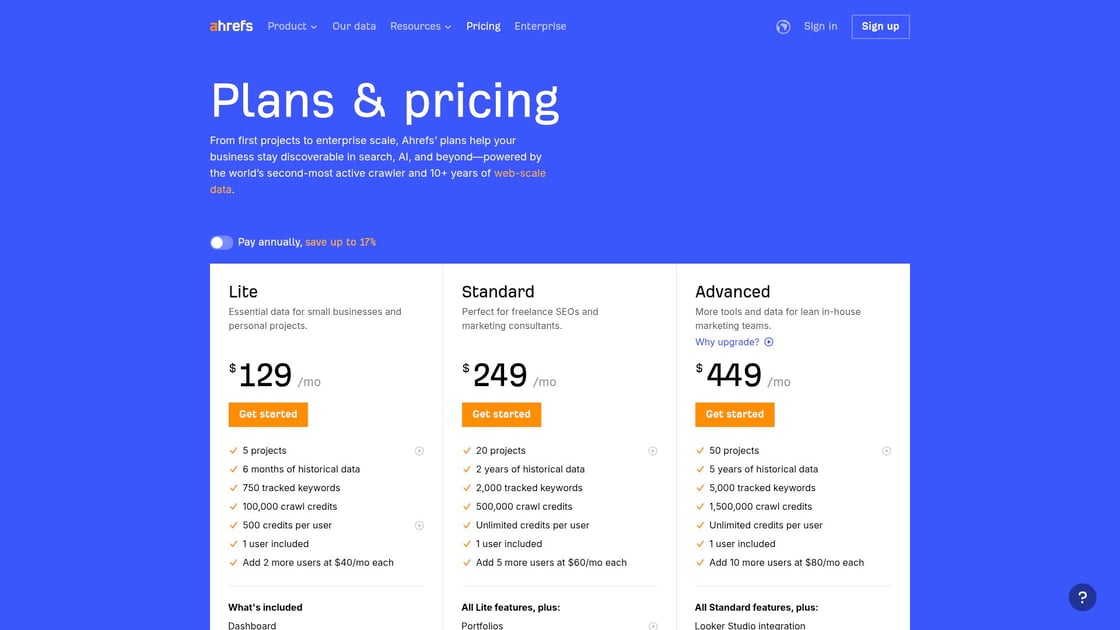Play the Why upgrade video icon
1120x630 pixels.
coord(769,342)
